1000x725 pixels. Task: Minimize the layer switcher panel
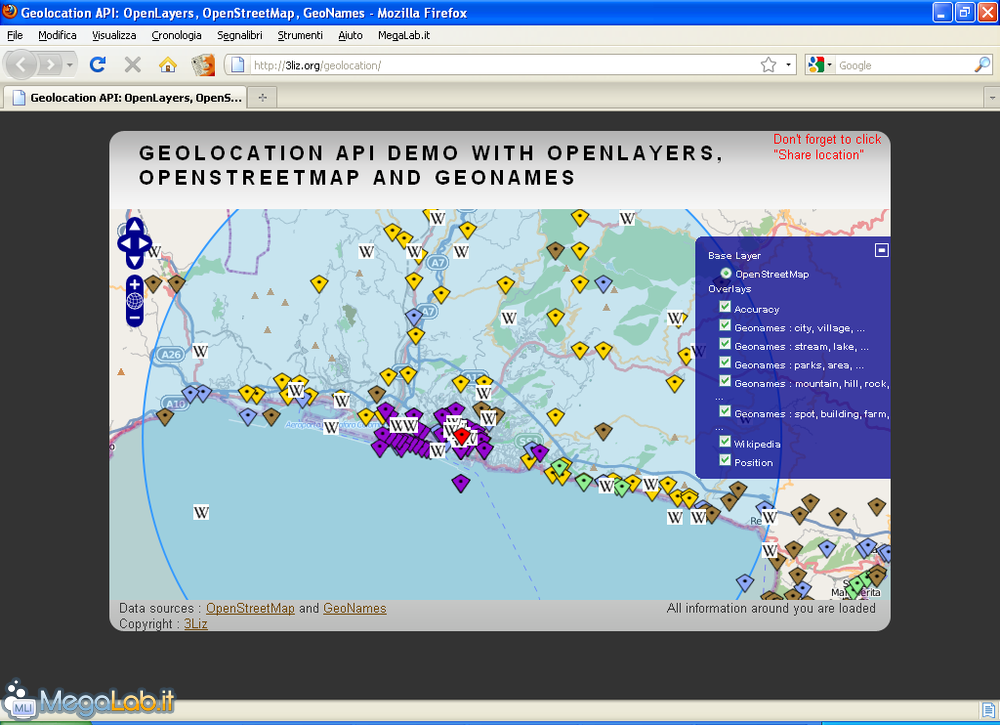coord(881,250)
